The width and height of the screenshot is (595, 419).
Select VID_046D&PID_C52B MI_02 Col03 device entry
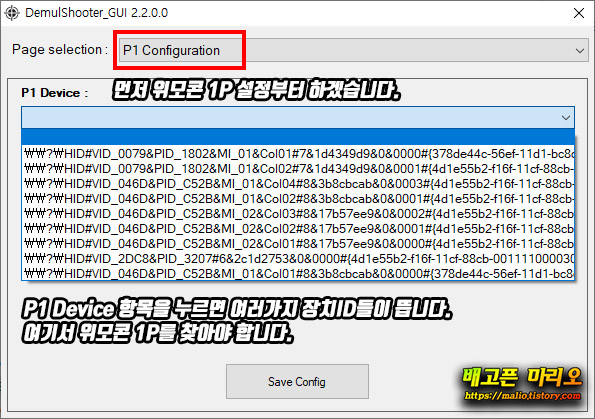[x=298, y=214]
